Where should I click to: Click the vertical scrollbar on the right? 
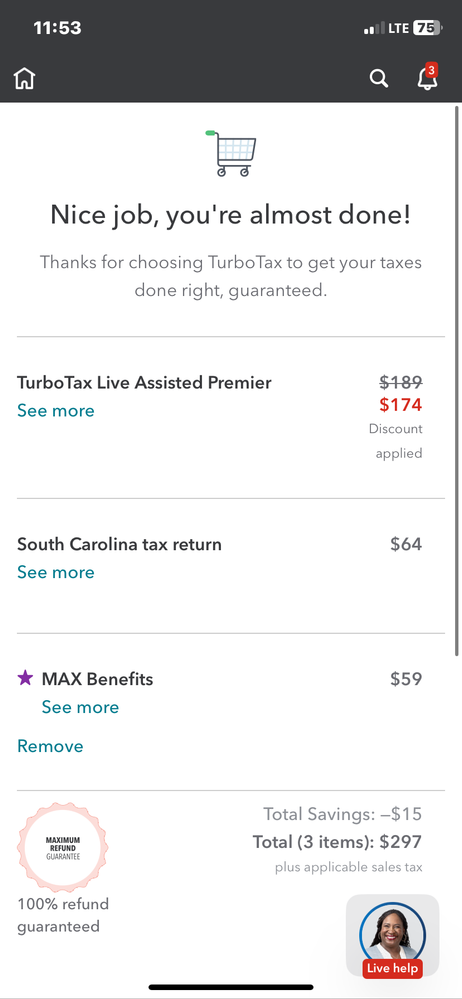click(x=456, y=380)
